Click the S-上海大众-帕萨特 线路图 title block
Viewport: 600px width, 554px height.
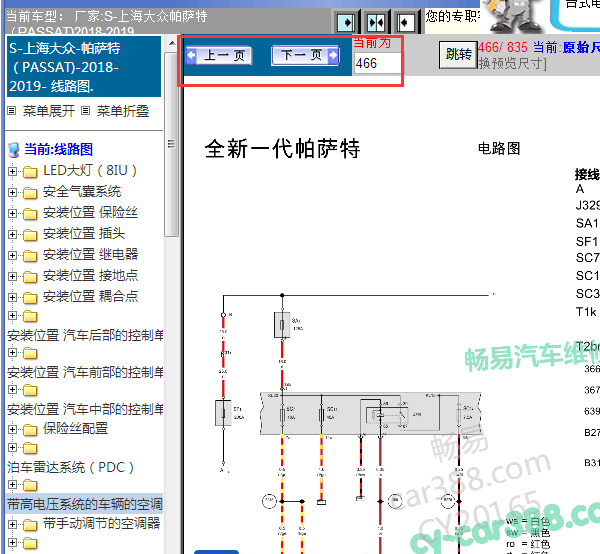tap(84, 67)
